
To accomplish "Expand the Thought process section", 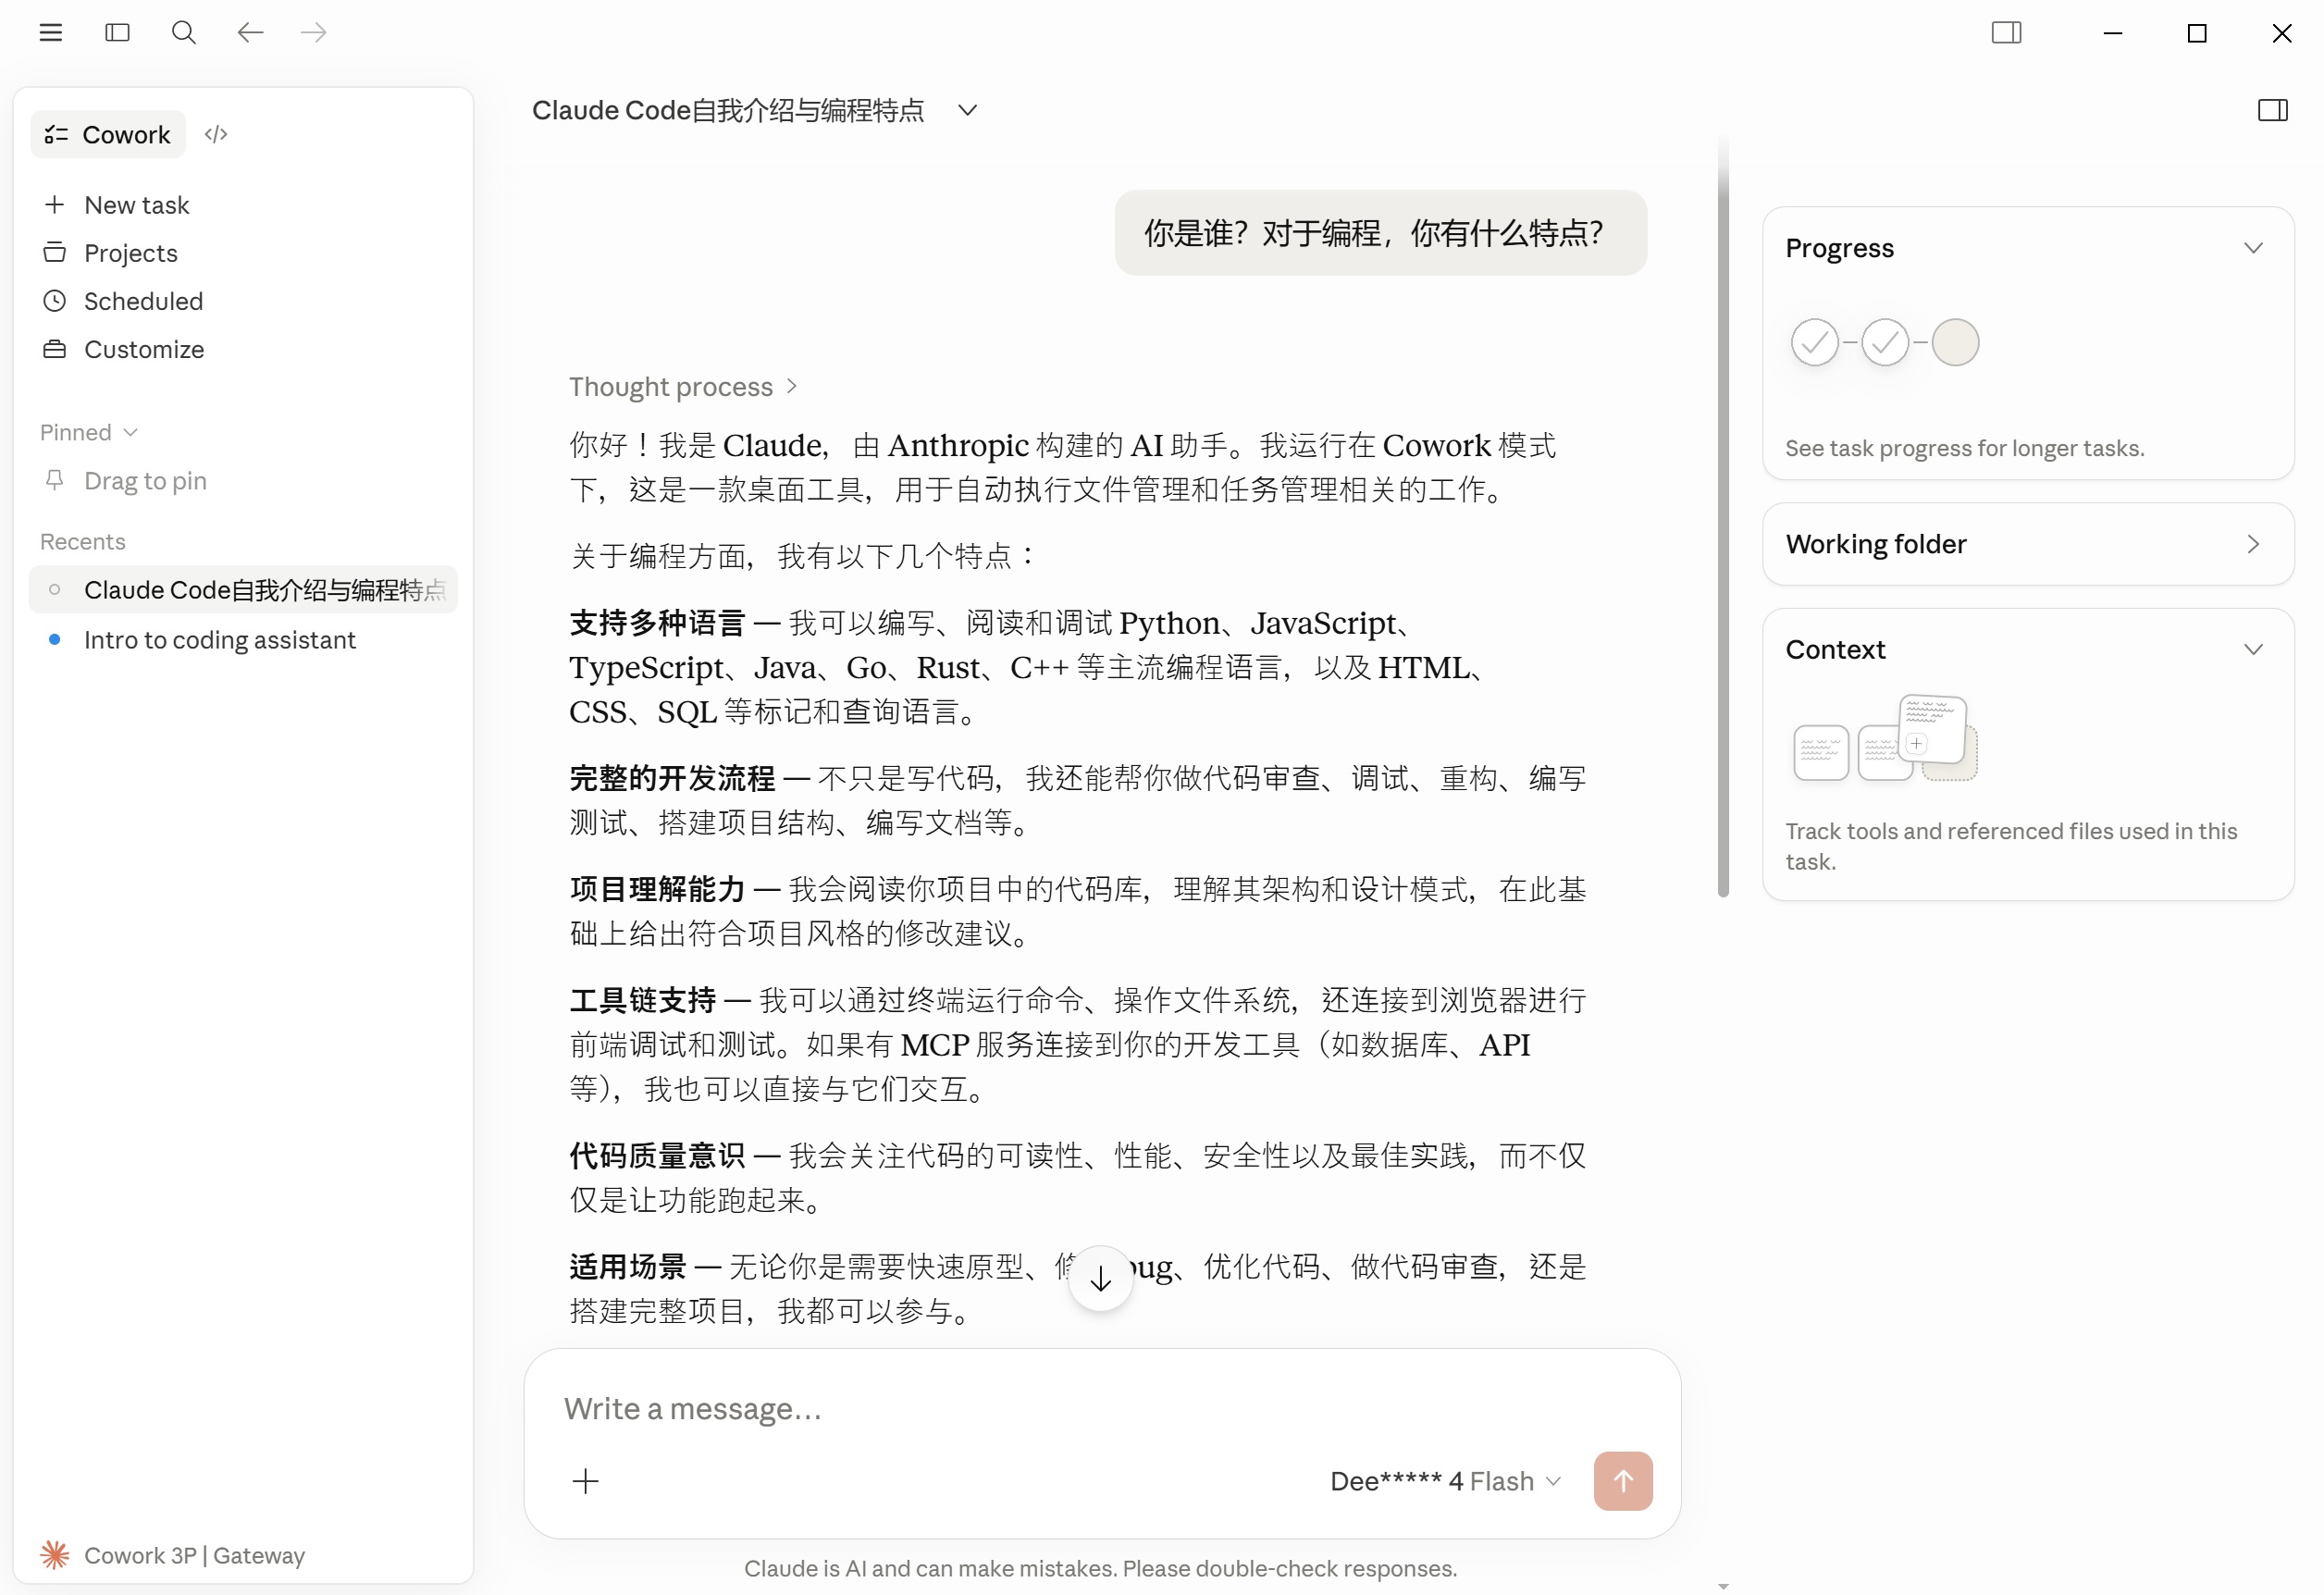I will pos(683,387).
